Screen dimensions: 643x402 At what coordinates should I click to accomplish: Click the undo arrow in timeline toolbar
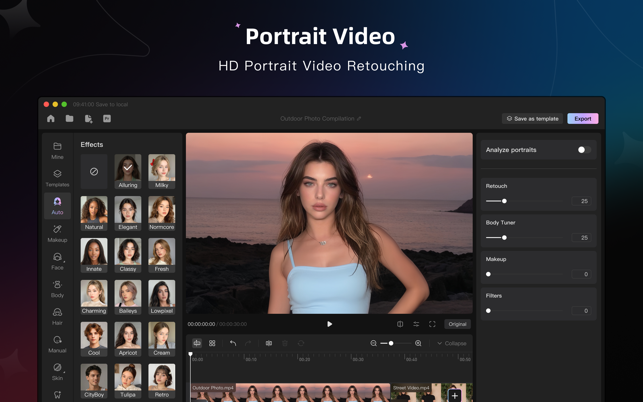pos(233,343)
